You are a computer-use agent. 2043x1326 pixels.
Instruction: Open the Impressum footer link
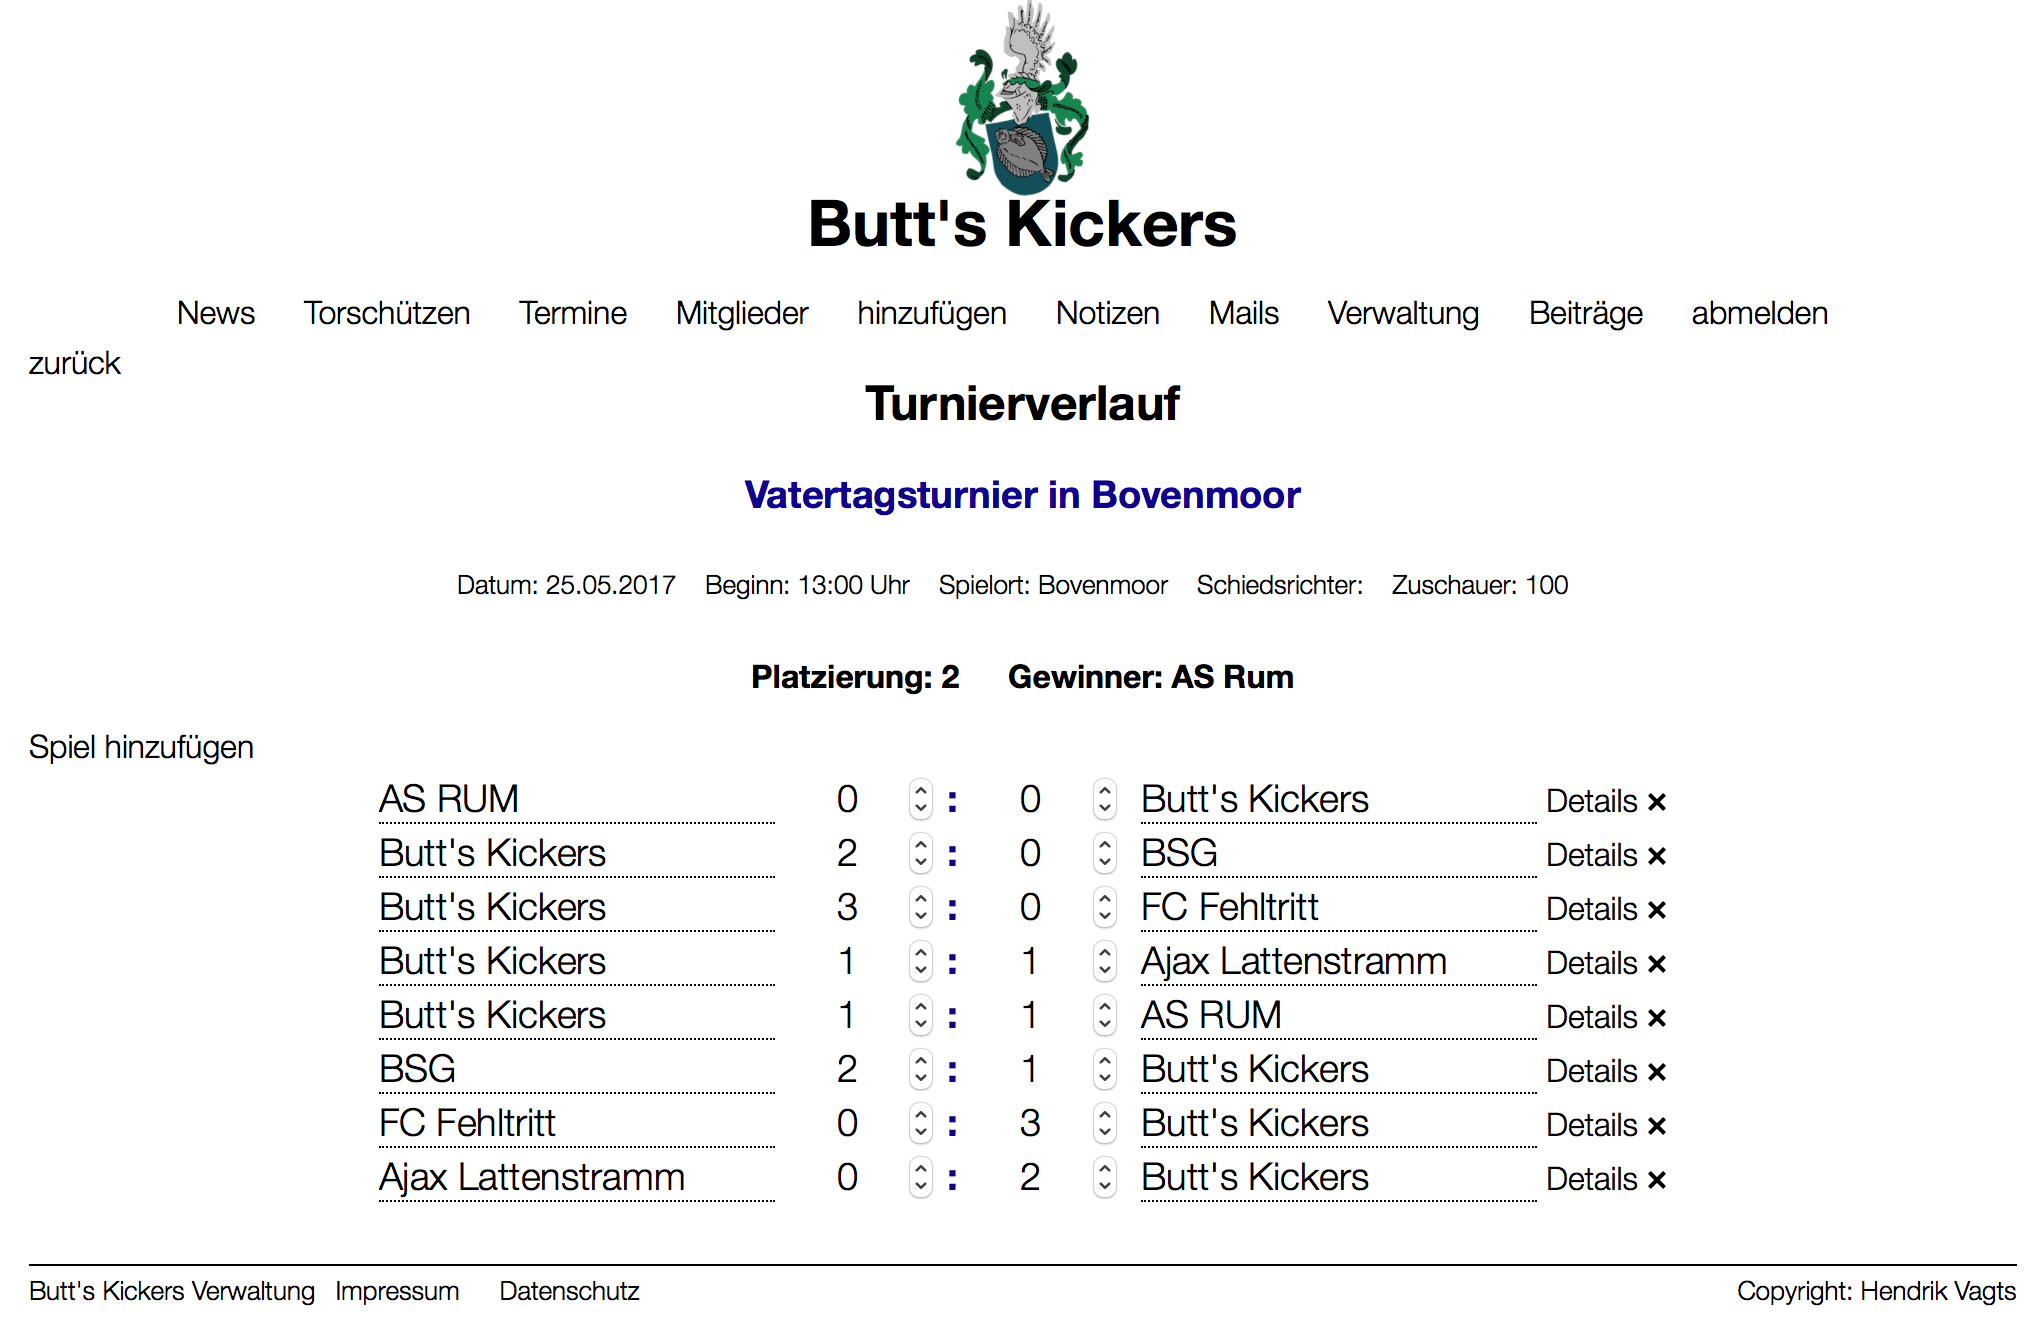coord(397,1291)
